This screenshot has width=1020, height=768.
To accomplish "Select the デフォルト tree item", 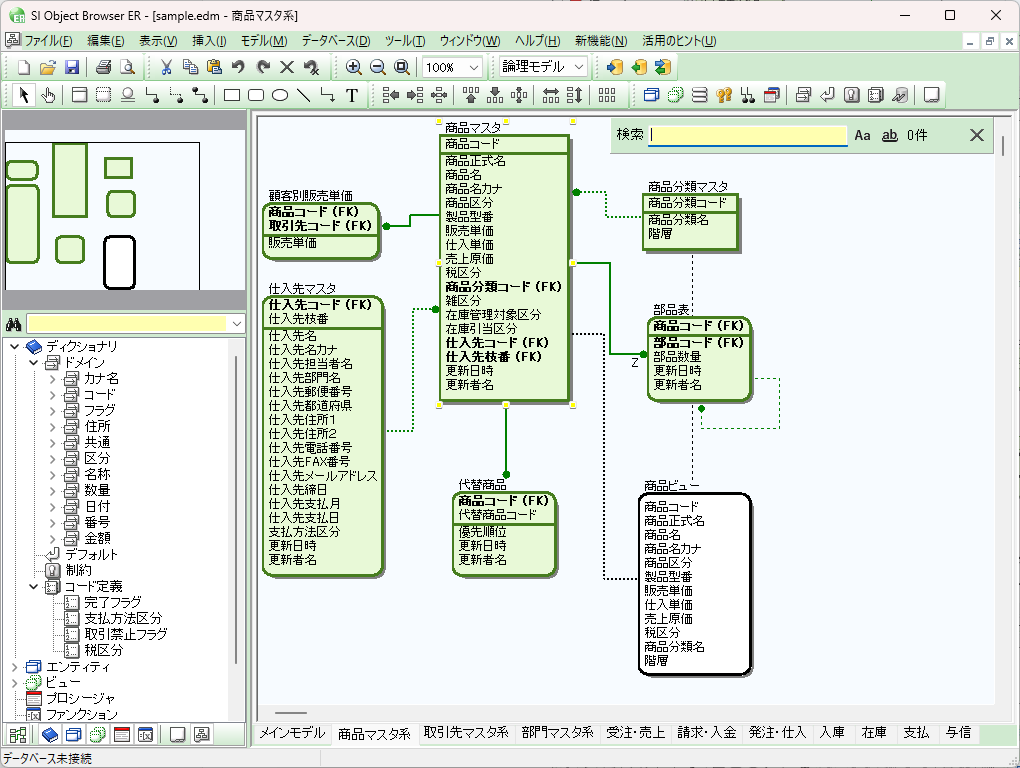I will click(91, 555).
